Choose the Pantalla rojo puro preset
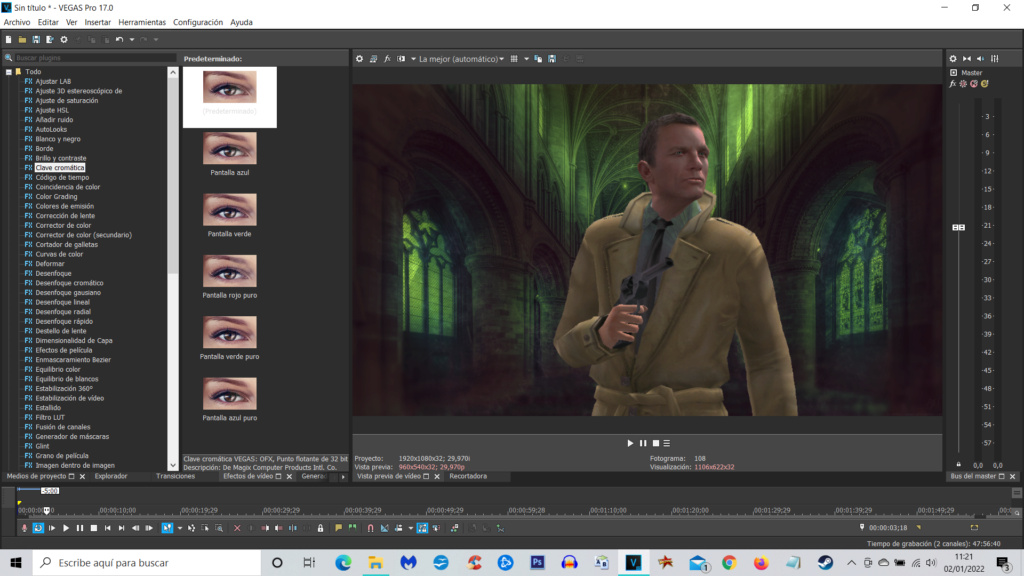This screenshot has height=576, width=1024. click(x=230, y=271)
